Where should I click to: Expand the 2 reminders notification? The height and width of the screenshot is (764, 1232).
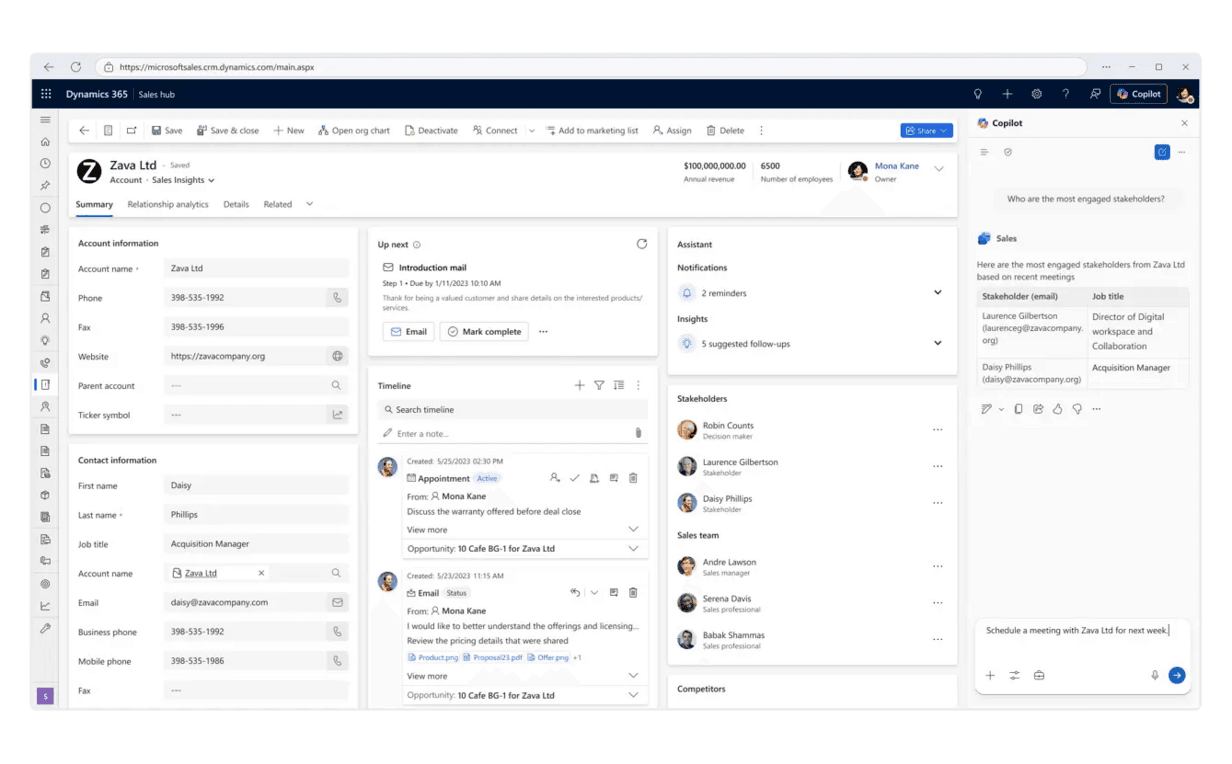click(x=937, y=293)
